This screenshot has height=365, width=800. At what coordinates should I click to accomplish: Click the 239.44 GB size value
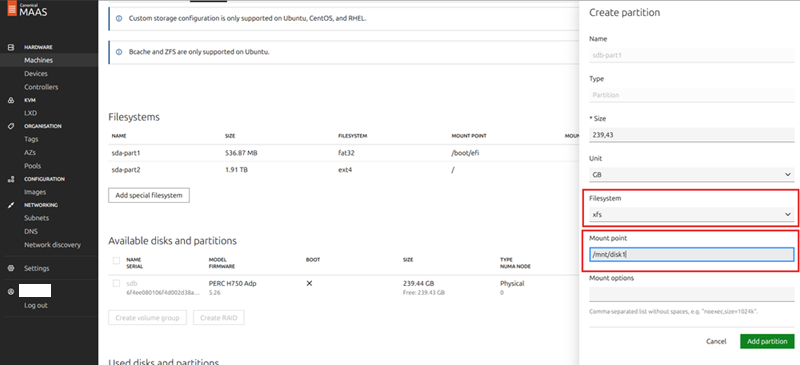(x=418, y=283)
